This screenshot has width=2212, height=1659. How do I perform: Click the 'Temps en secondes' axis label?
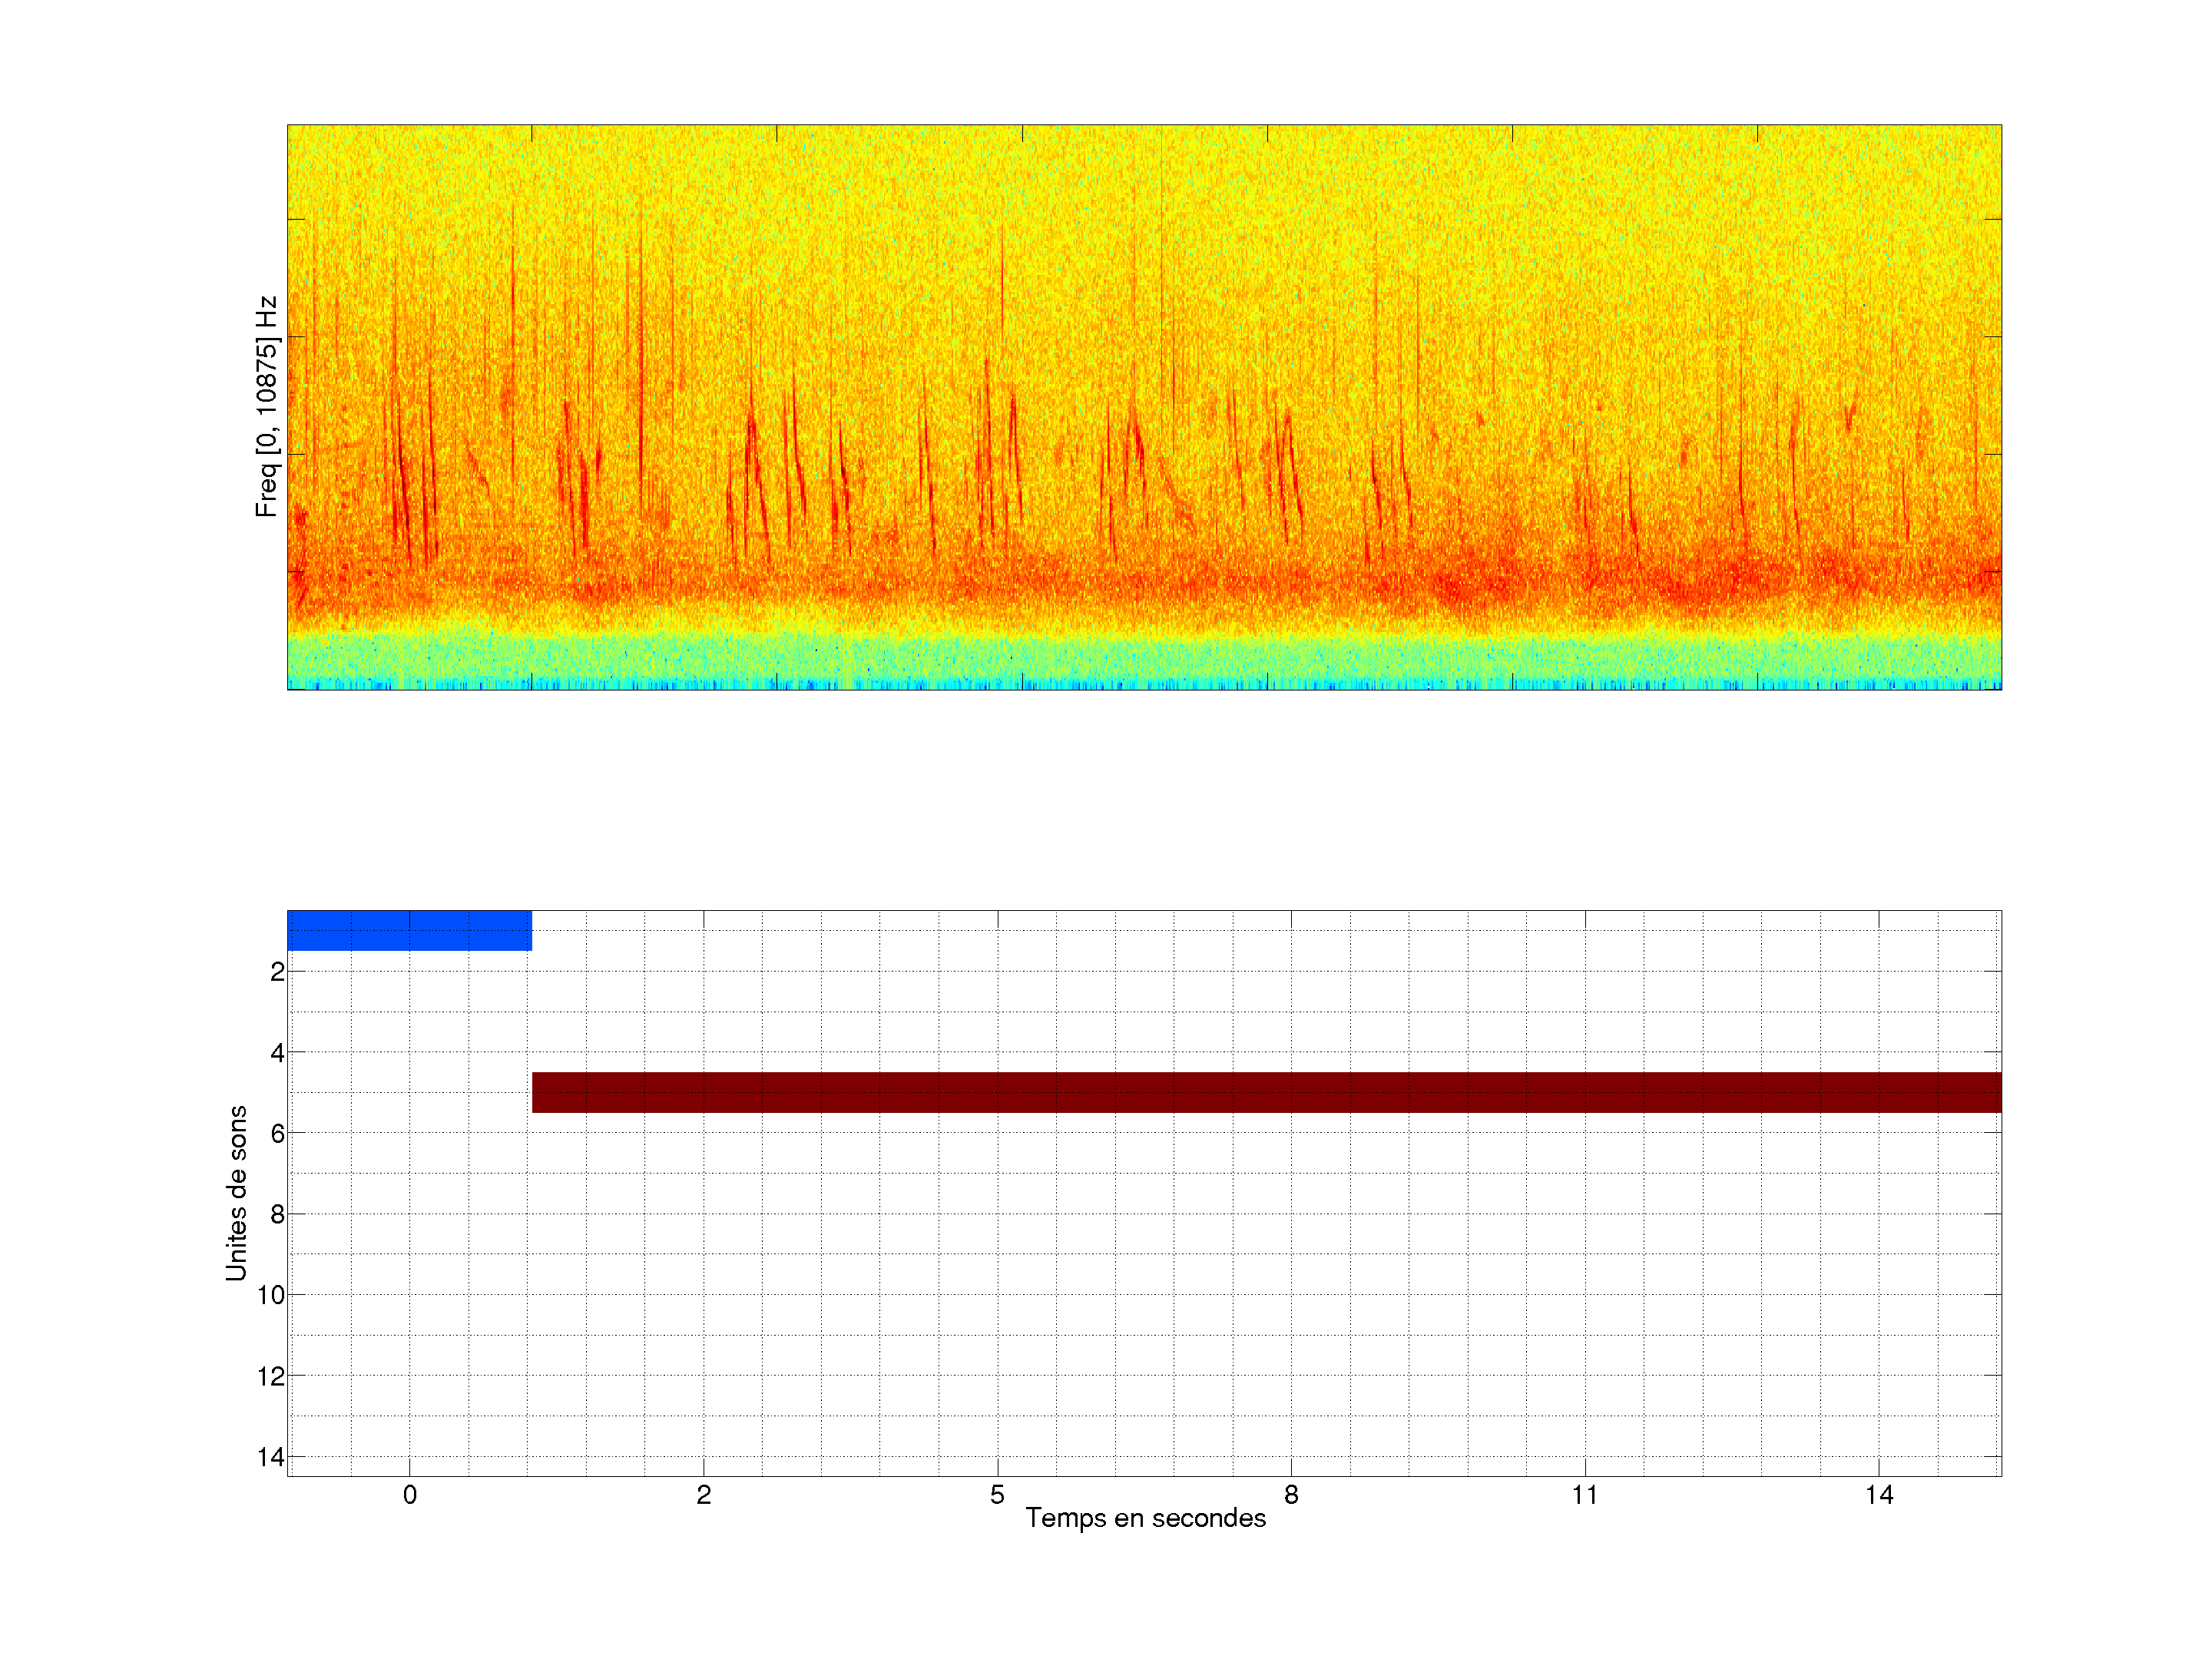1145,1518
